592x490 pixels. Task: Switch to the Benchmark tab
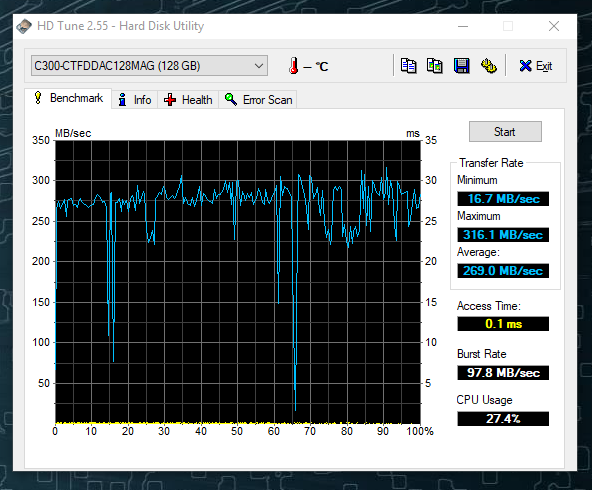68,98
